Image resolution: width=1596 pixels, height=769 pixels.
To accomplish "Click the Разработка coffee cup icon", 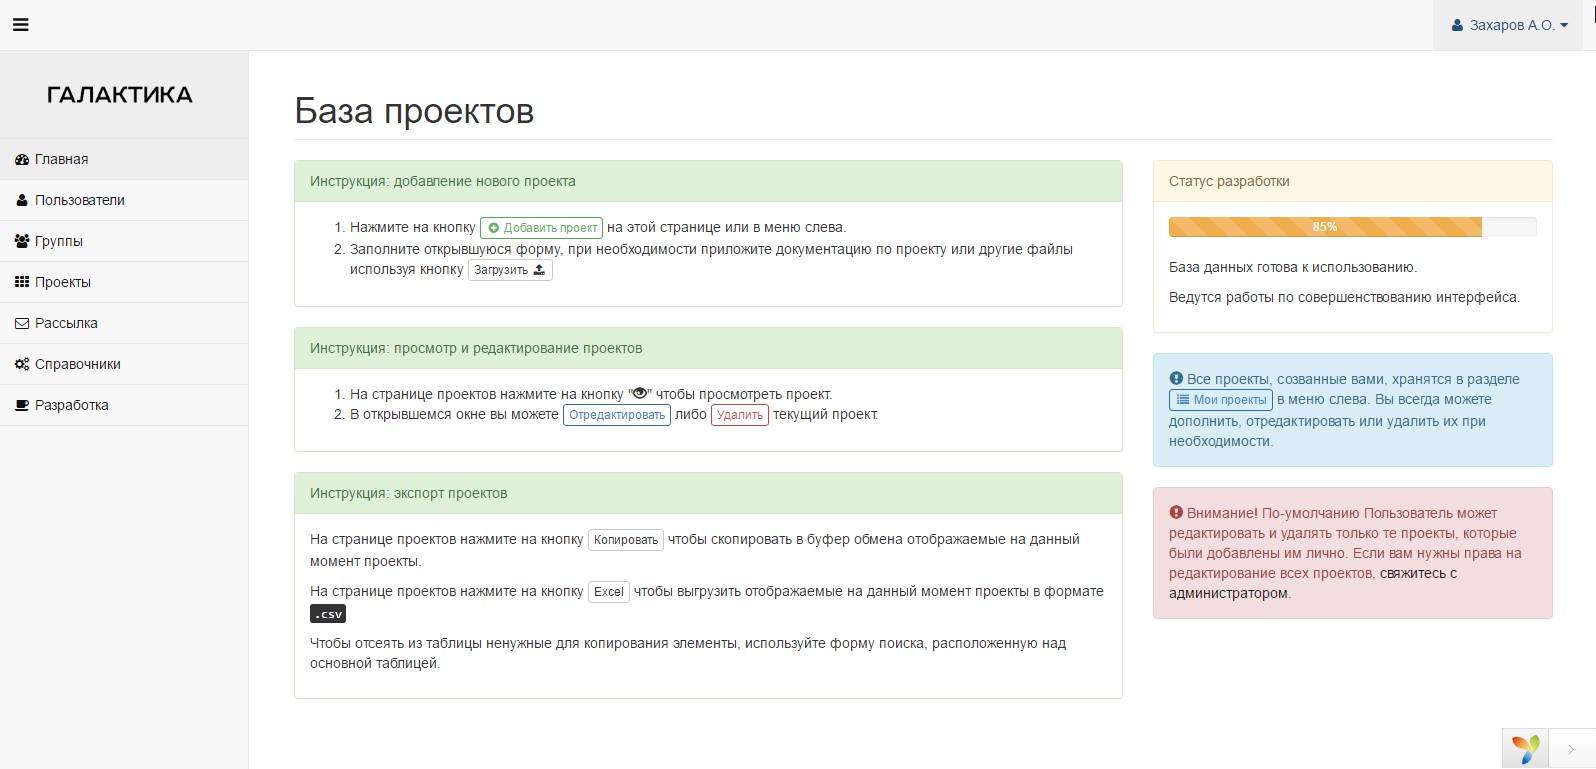I will [x=22, y=405].
